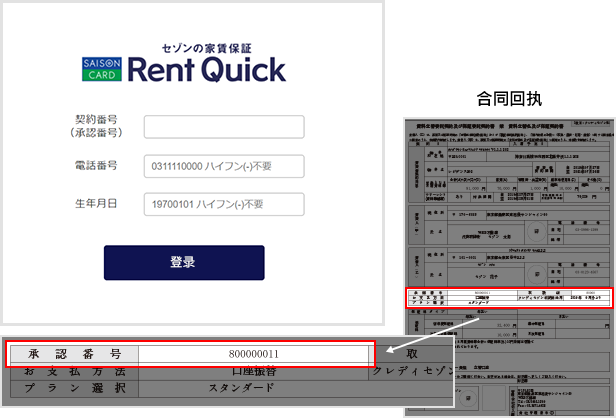Focus the 電話番号 input field
This screenshot has width=616, height=418.
[224, 166]
